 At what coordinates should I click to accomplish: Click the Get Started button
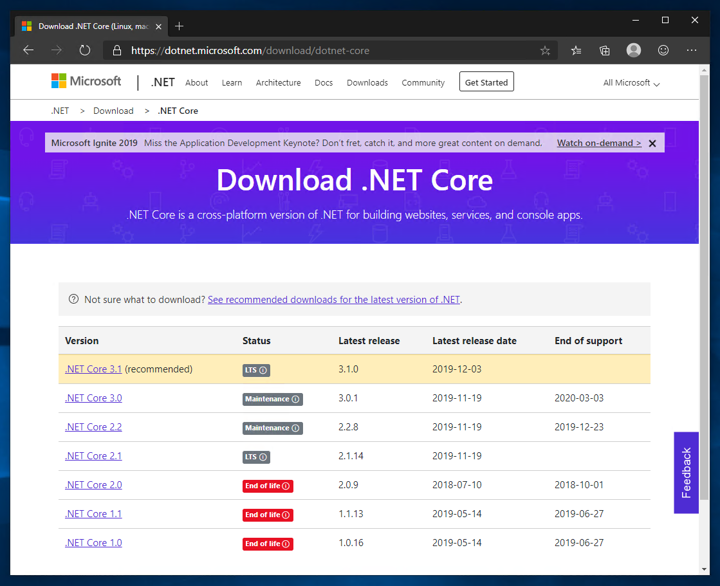(486, 82)
